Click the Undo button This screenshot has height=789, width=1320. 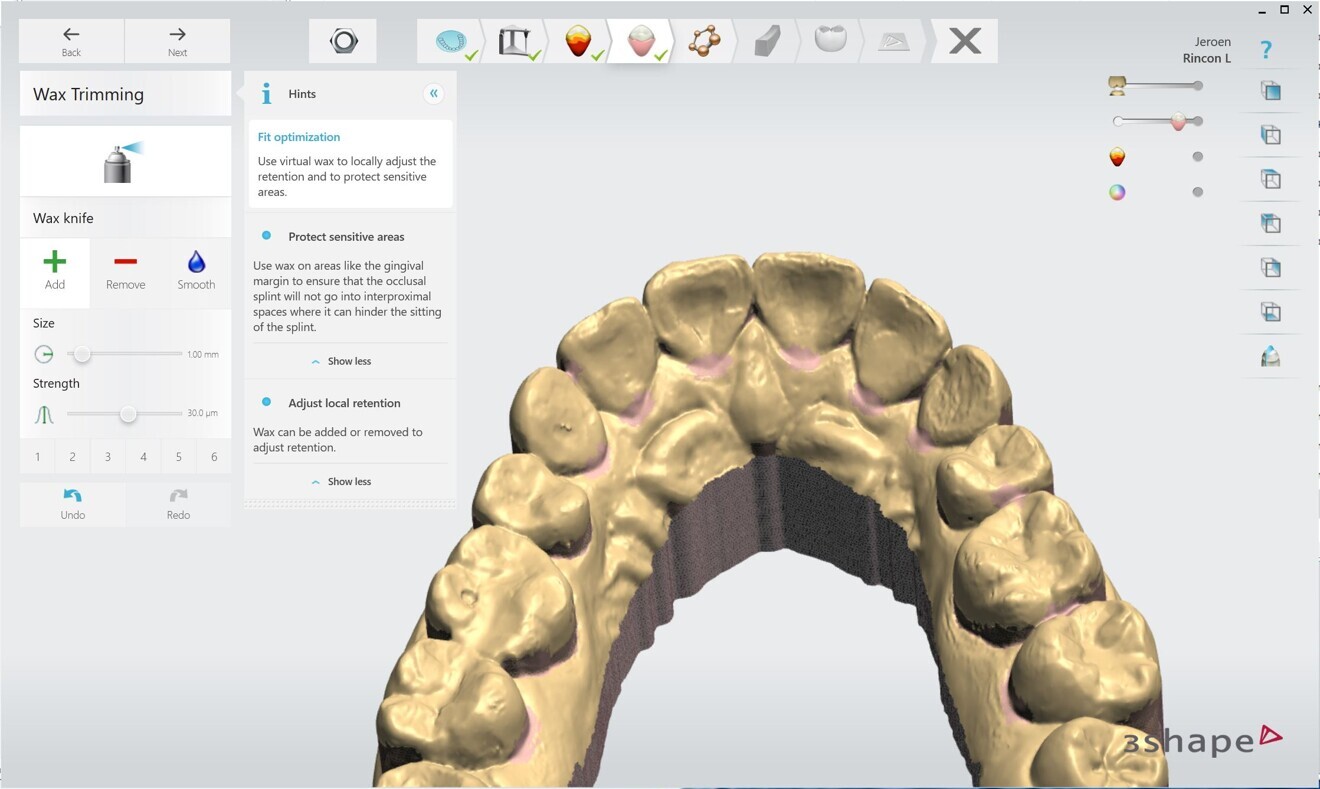coord(72,504)
